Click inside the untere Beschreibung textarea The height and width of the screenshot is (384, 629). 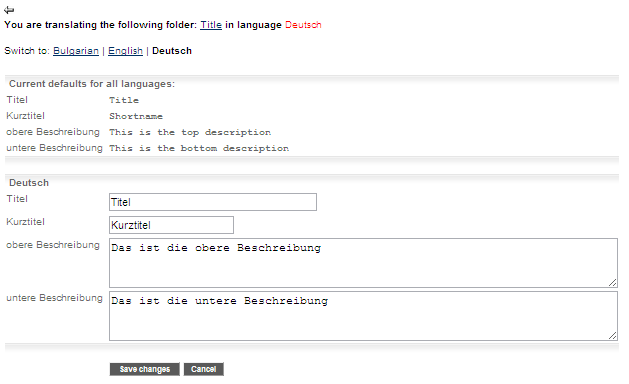point(363,316)
